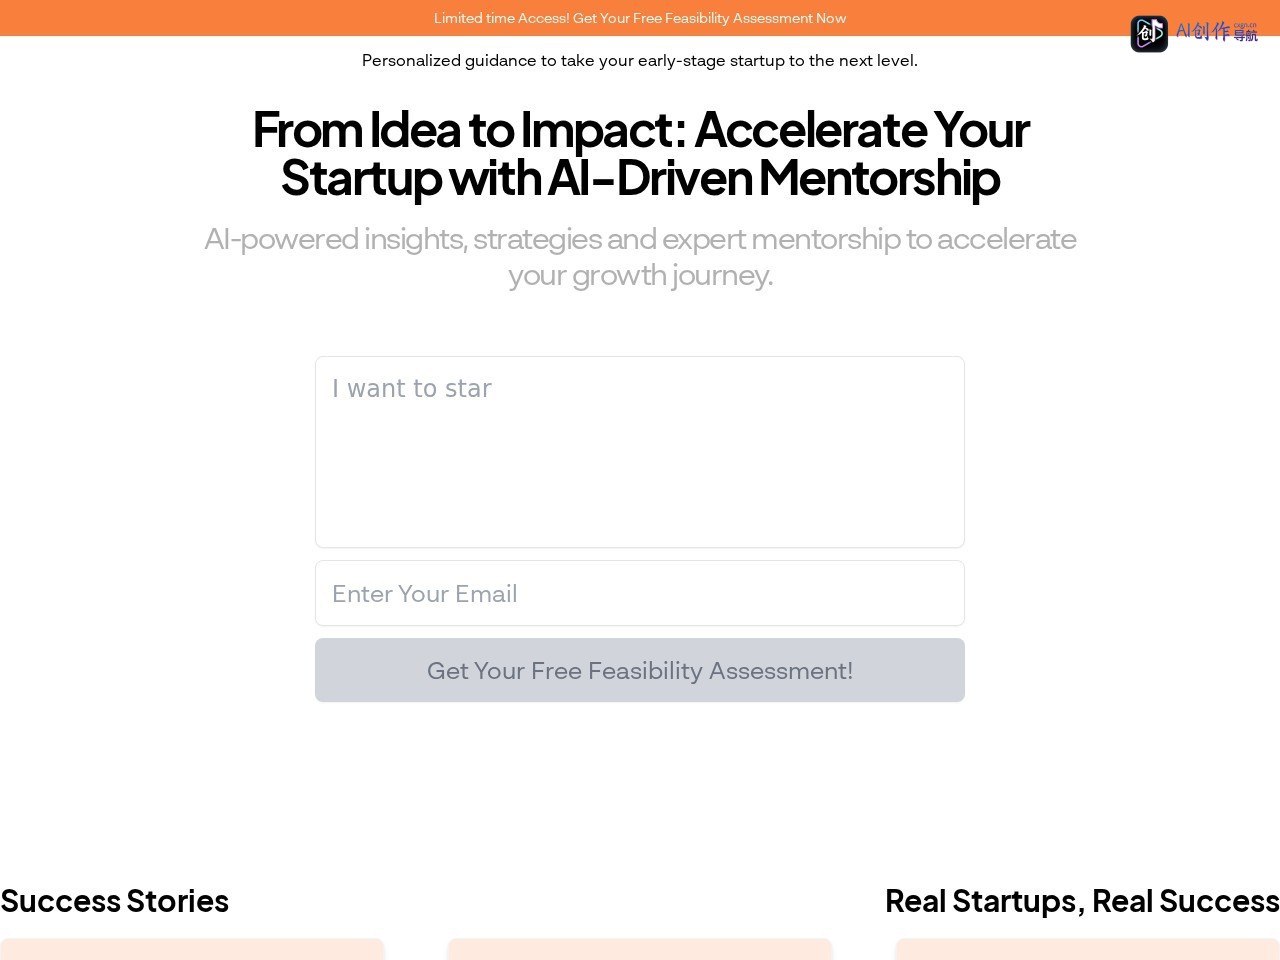The image size is (1280, 960).
Task: Select the 'Personalized guidance' tagline text
Action: pos(640,60)
